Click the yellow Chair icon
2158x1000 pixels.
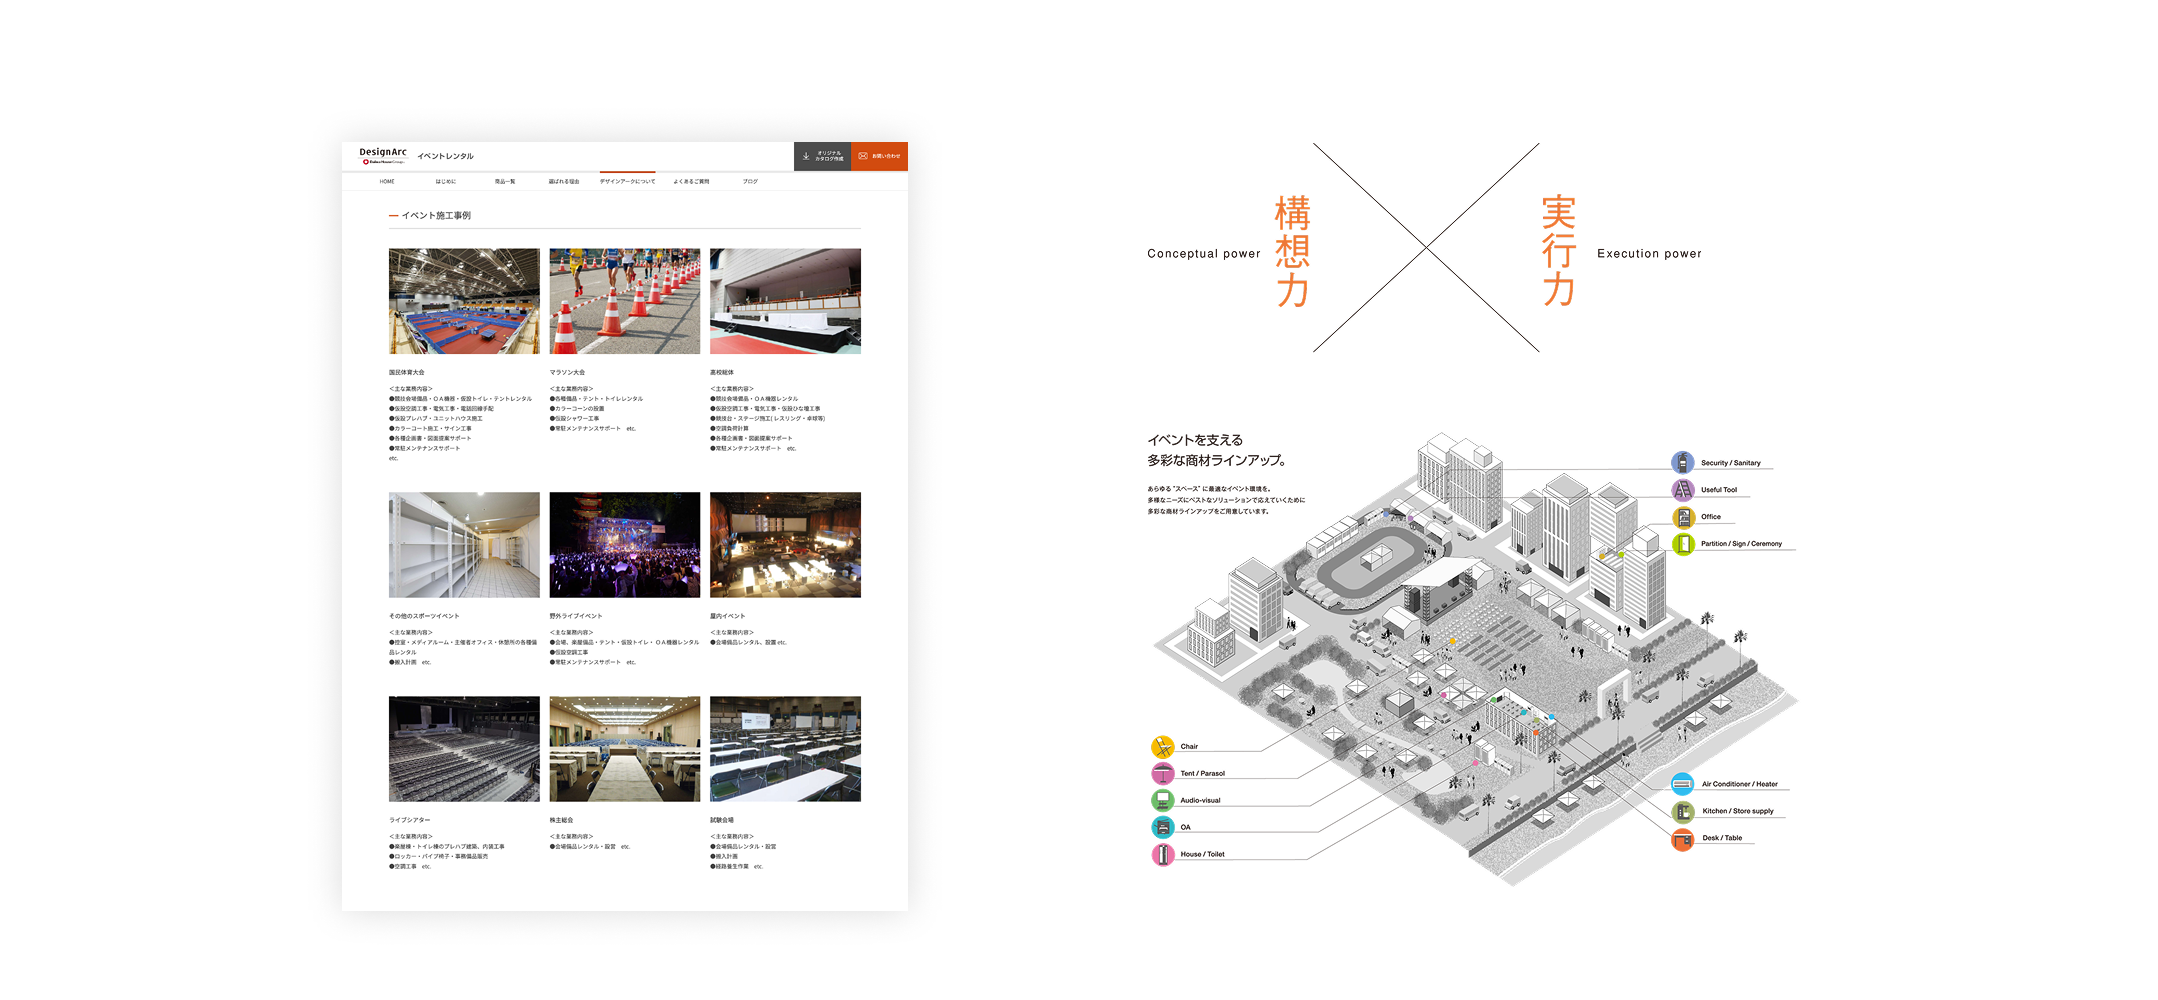(1162, 746)
